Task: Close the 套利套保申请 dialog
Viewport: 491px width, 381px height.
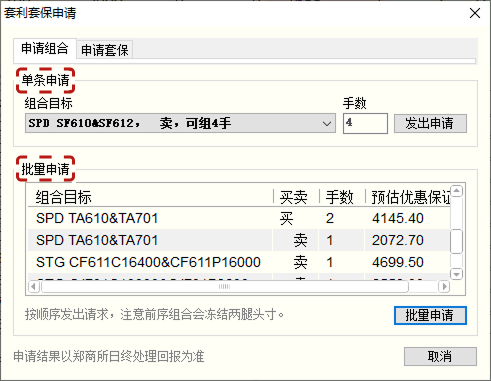Action: [475, 13]
